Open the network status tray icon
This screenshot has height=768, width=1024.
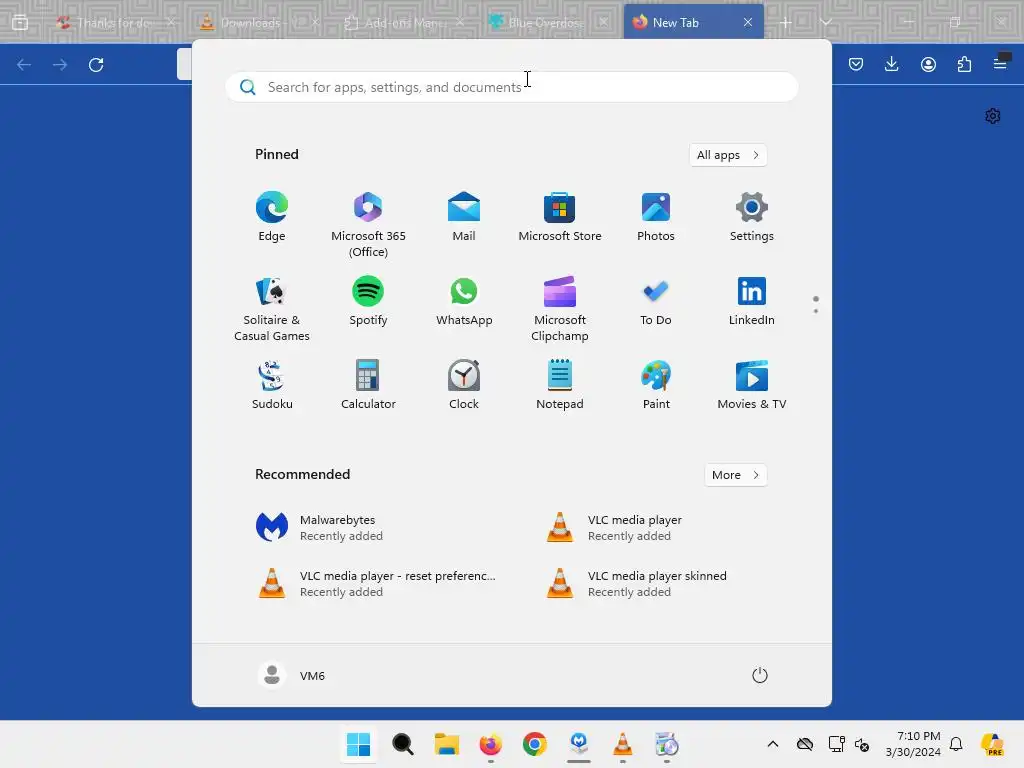pyautogui.click(x=837, y=744)
